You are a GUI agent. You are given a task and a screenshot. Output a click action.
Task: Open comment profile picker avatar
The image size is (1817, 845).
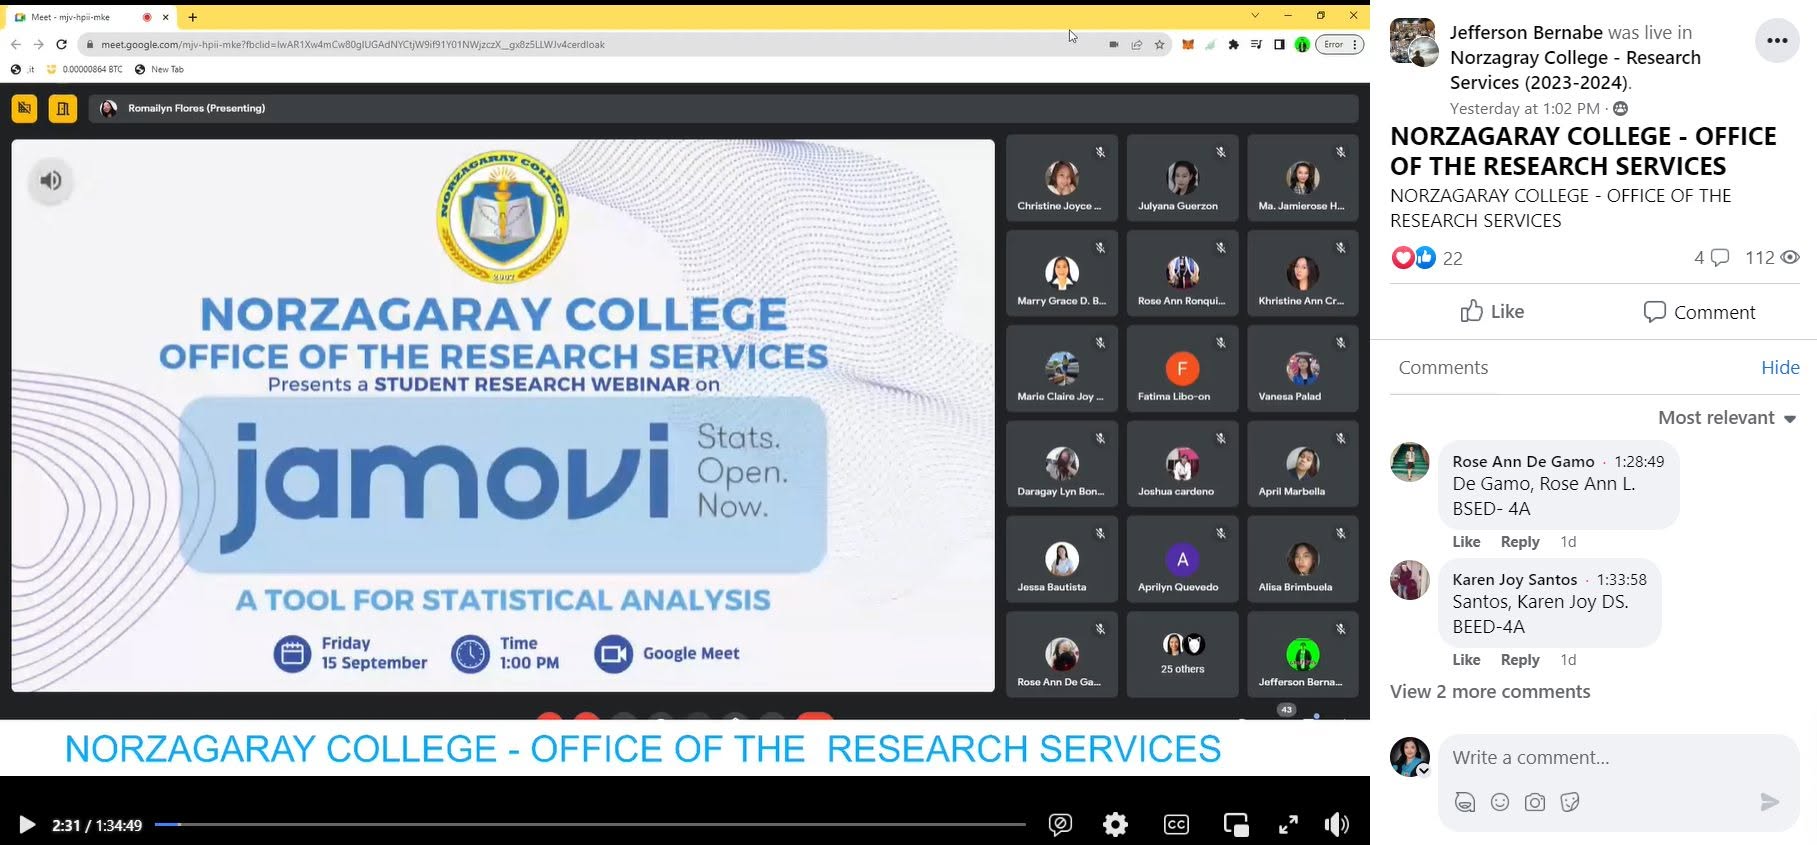point(1410,757)
